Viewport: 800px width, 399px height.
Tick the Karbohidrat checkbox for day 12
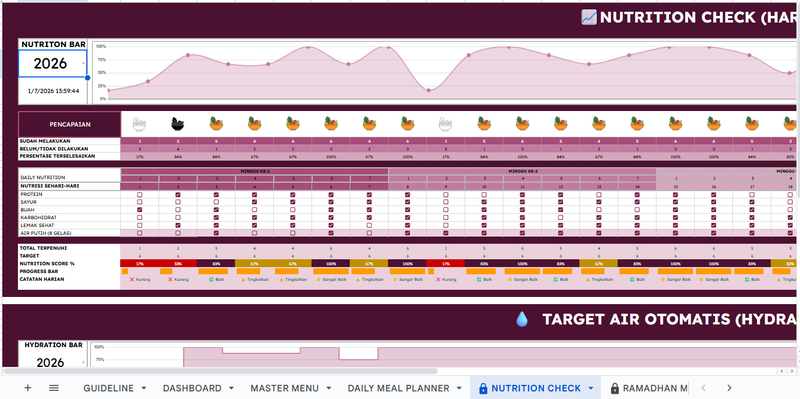coord(560,217)
